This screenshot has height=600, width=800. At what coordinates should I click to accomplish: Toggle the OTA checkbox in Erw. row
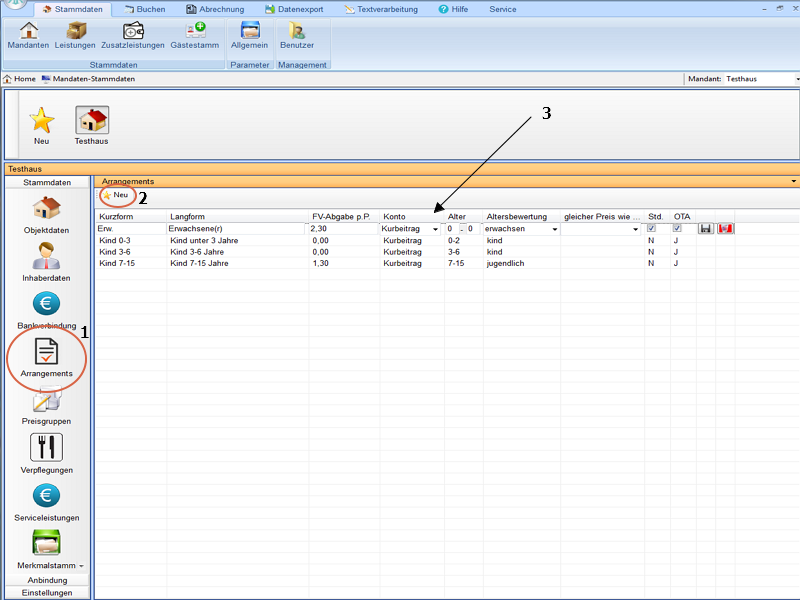[x=677, y=229]
